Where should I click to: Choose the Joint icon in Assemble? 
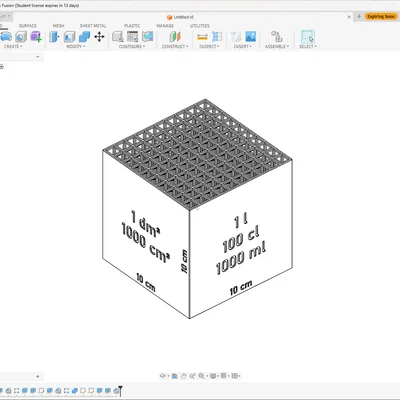point(277,36)
